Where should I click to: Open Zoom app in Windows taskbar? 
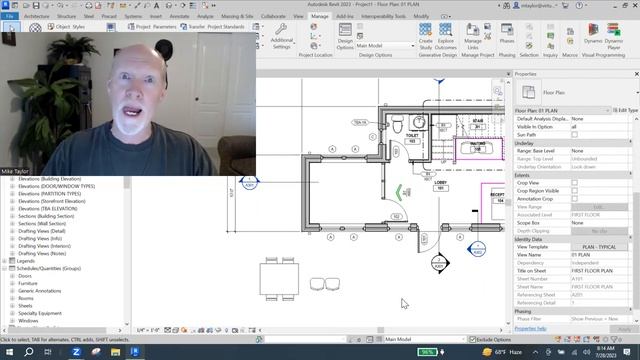[76, 352]
